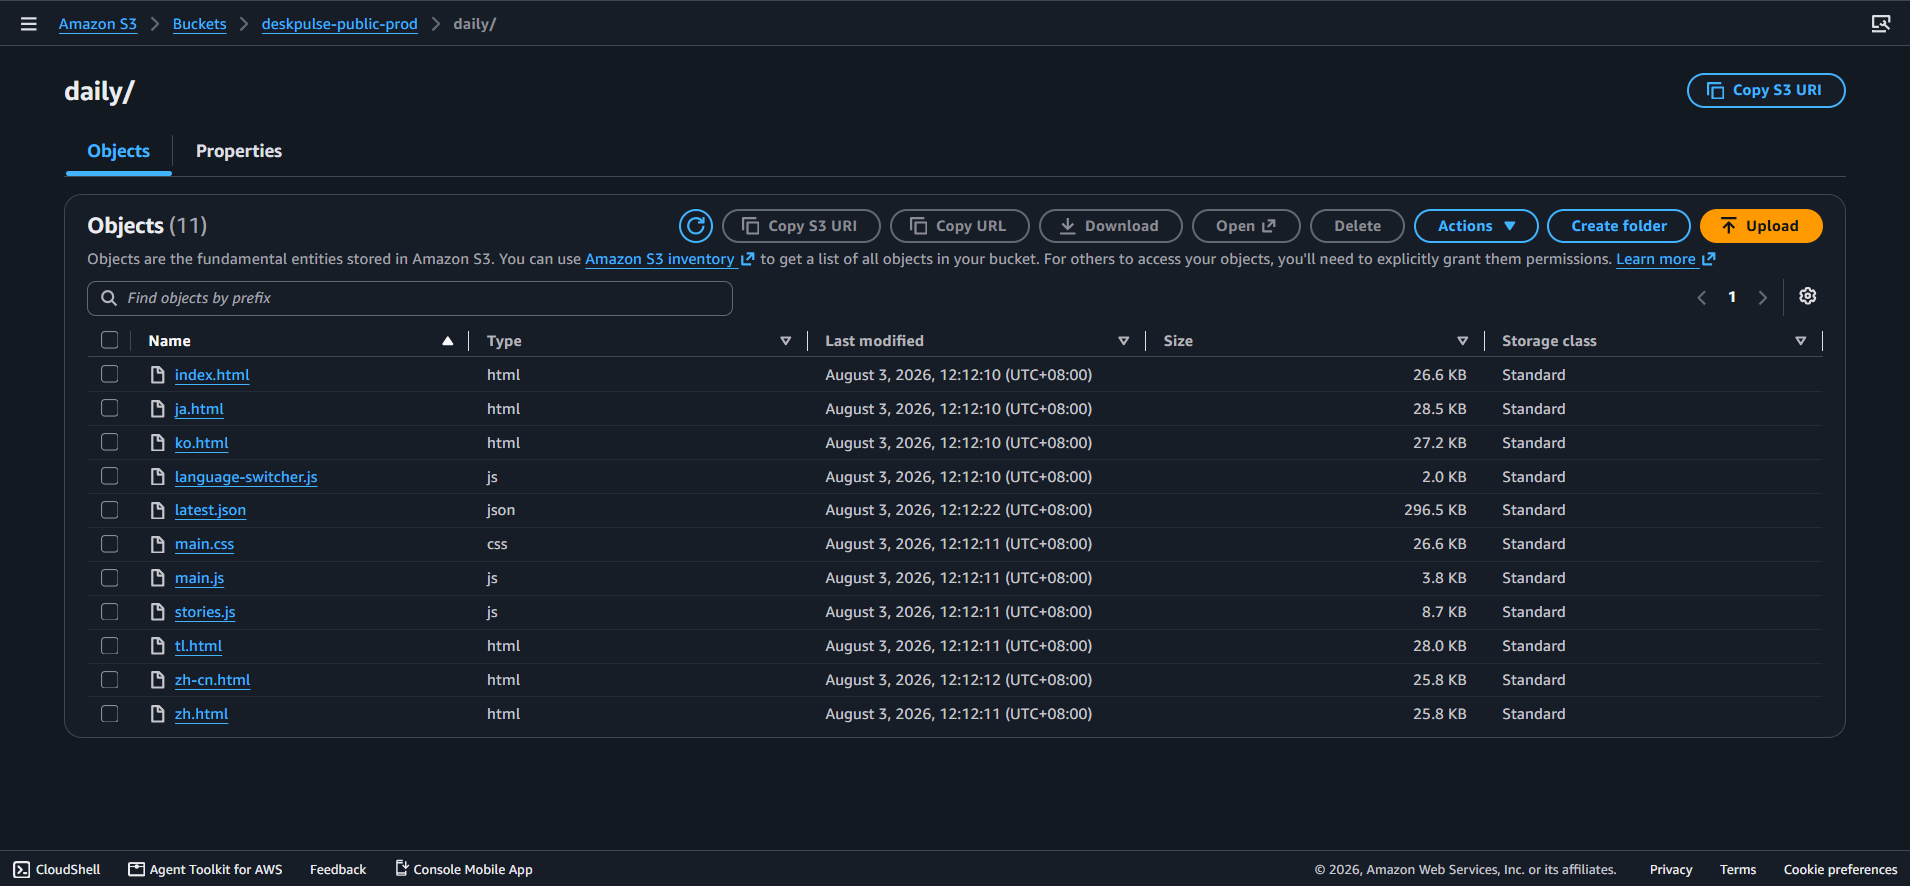The image size is (1910, 886).
Task: Click the Create folder button
Action: (x=1619, y=226)
